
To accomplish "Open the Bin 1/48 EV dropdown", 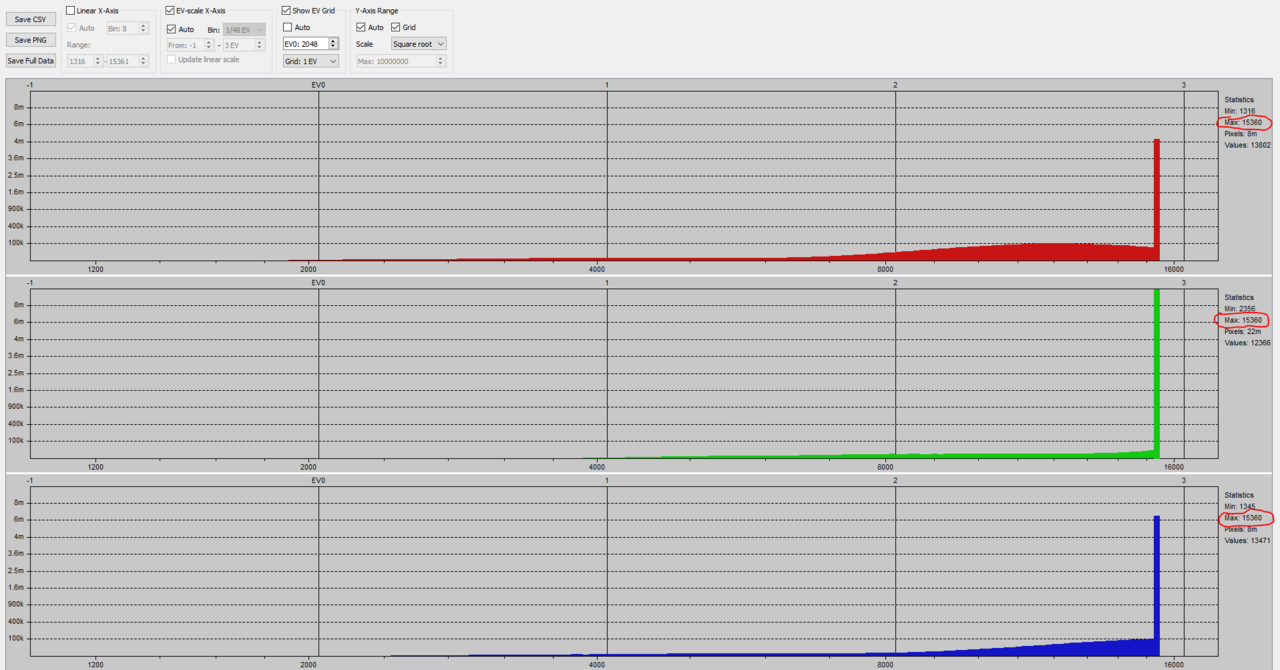I will click(x=244, y=29).
